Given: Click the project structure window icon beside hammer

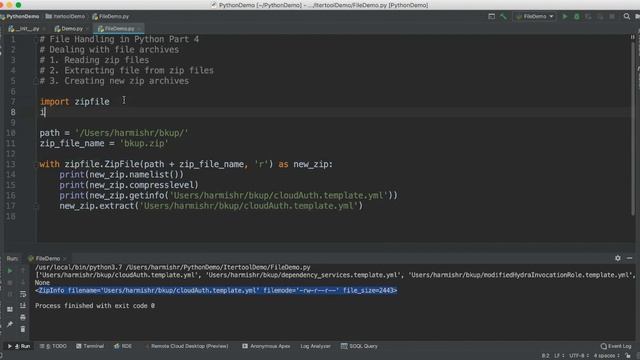Looking at the screenshot, I should (x=491, y=17).
